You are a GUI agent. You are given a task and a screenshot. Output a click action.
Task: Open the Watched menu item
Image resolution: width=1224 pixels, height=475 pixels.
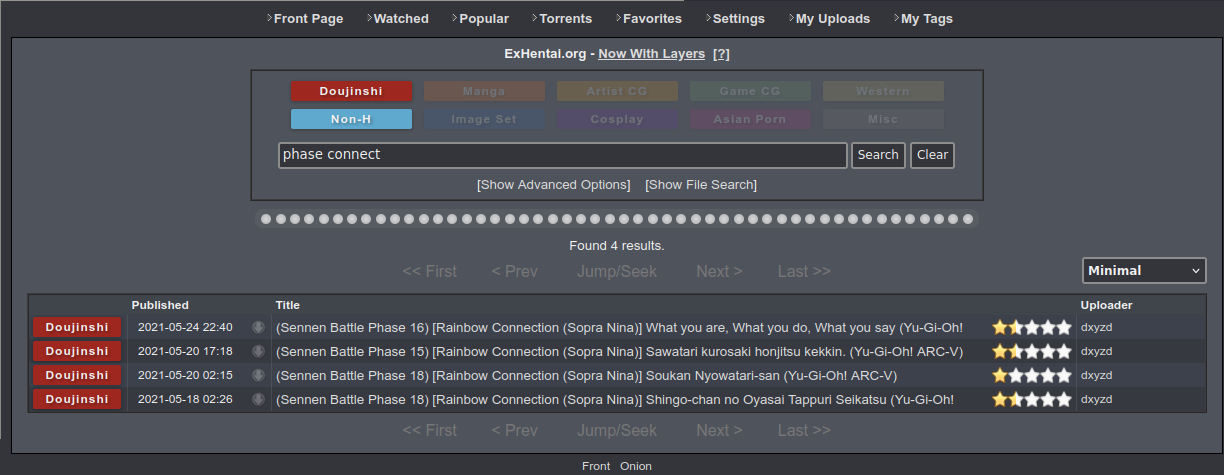pos(400,19)
